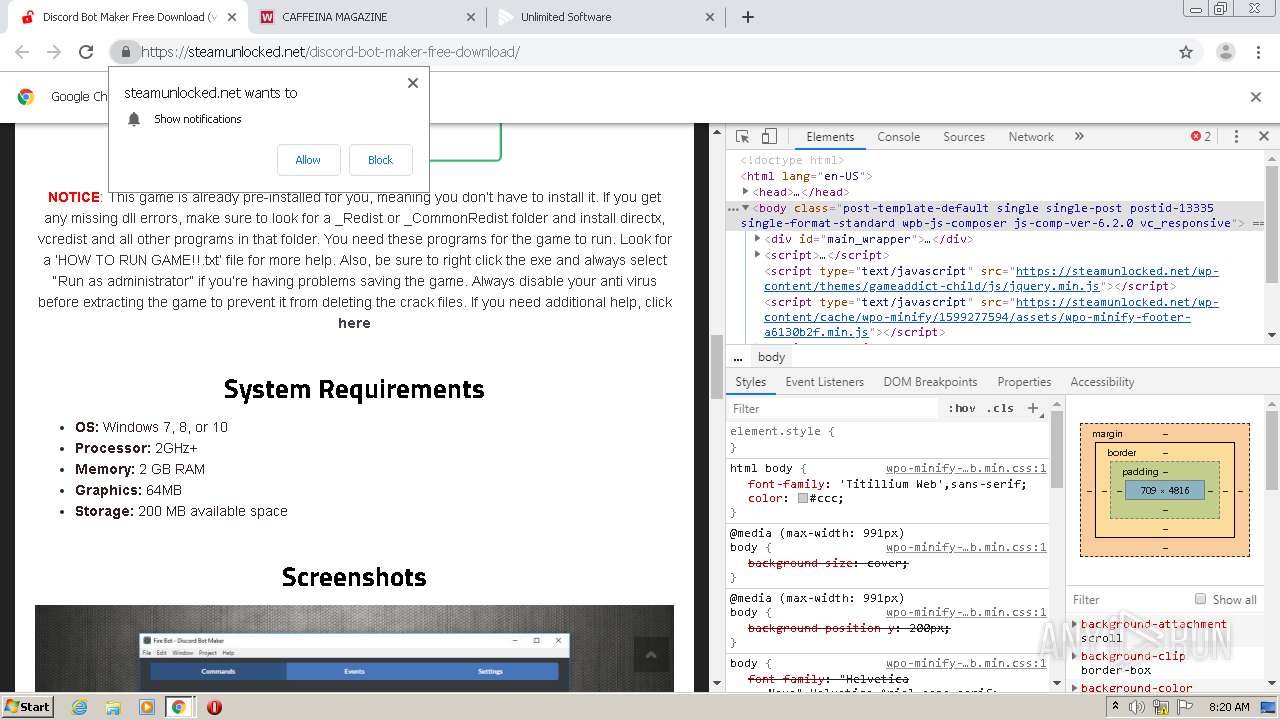Viewport: 1280px width, 720px height.
Task: Open the DOM Breakpoints pane tab
Action: 930,382
